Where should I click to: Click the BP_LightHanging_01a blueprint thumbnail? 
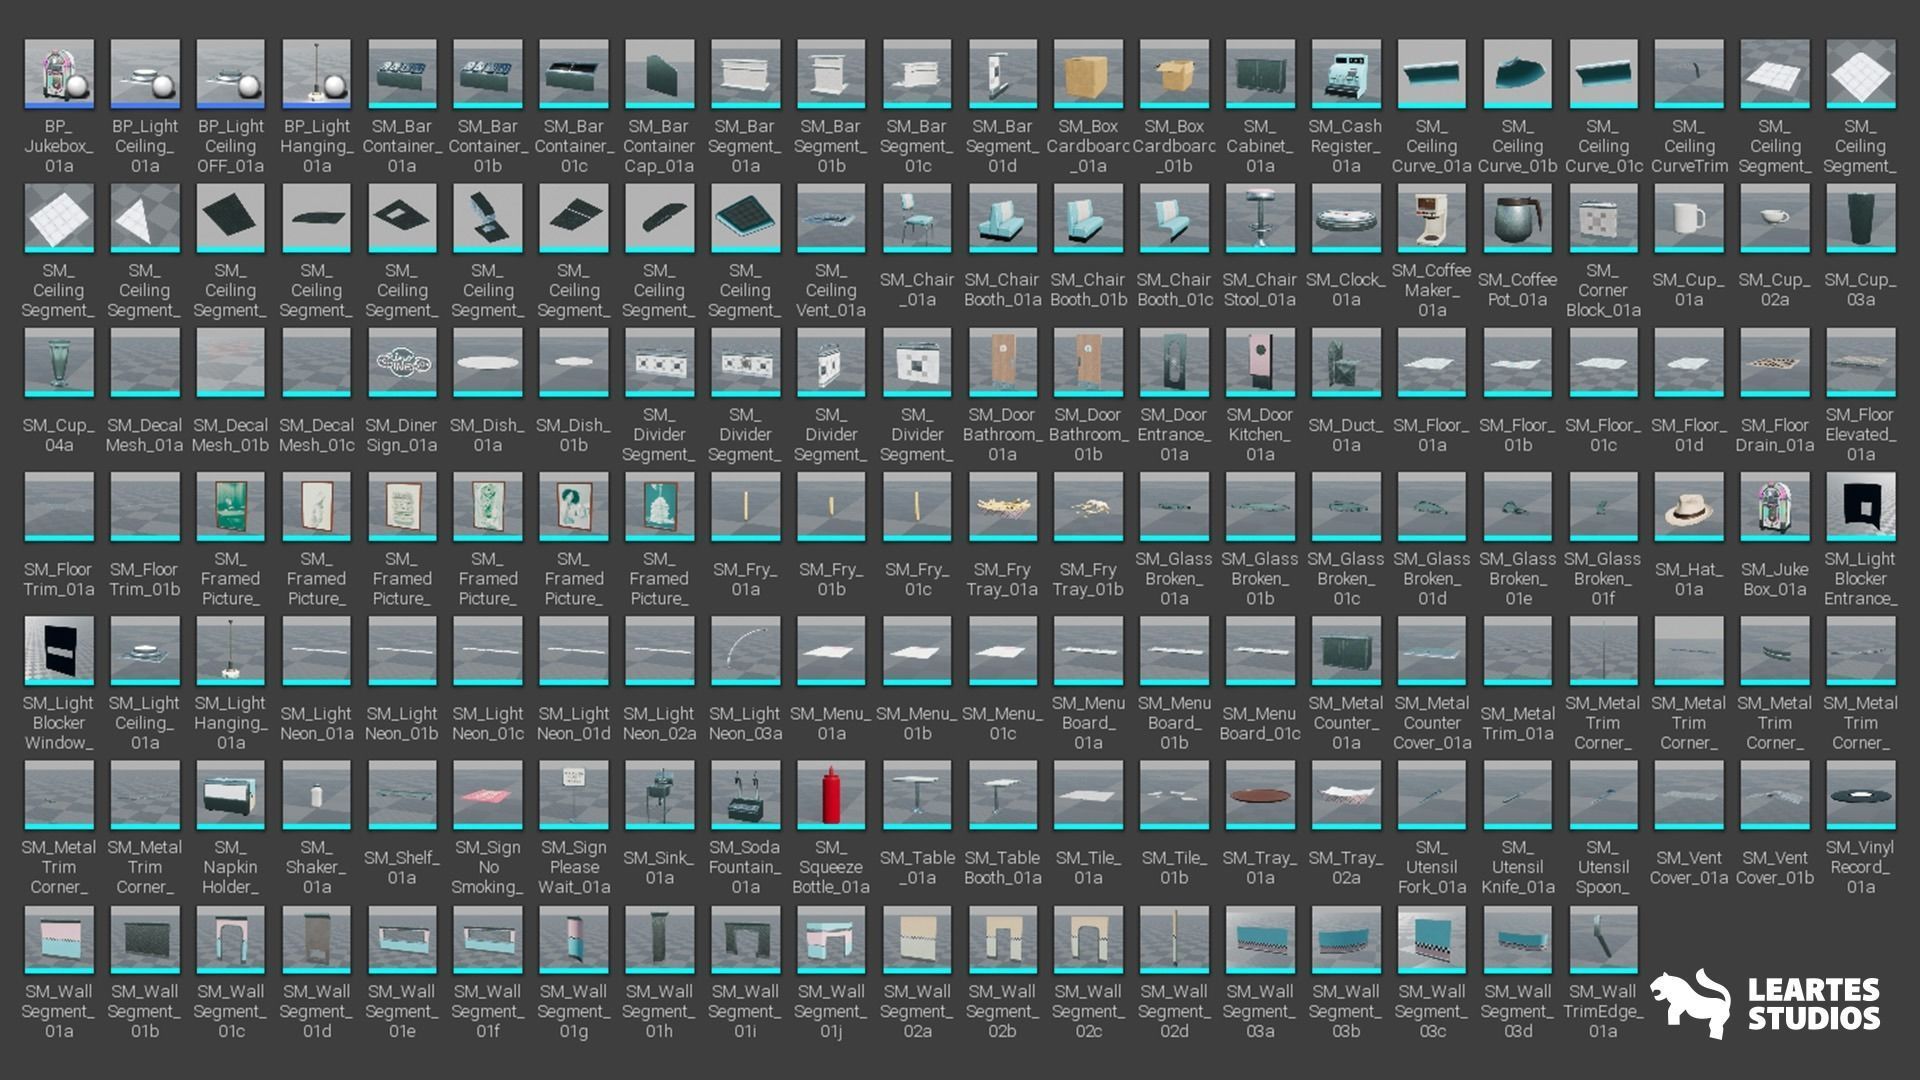(317, 74)
